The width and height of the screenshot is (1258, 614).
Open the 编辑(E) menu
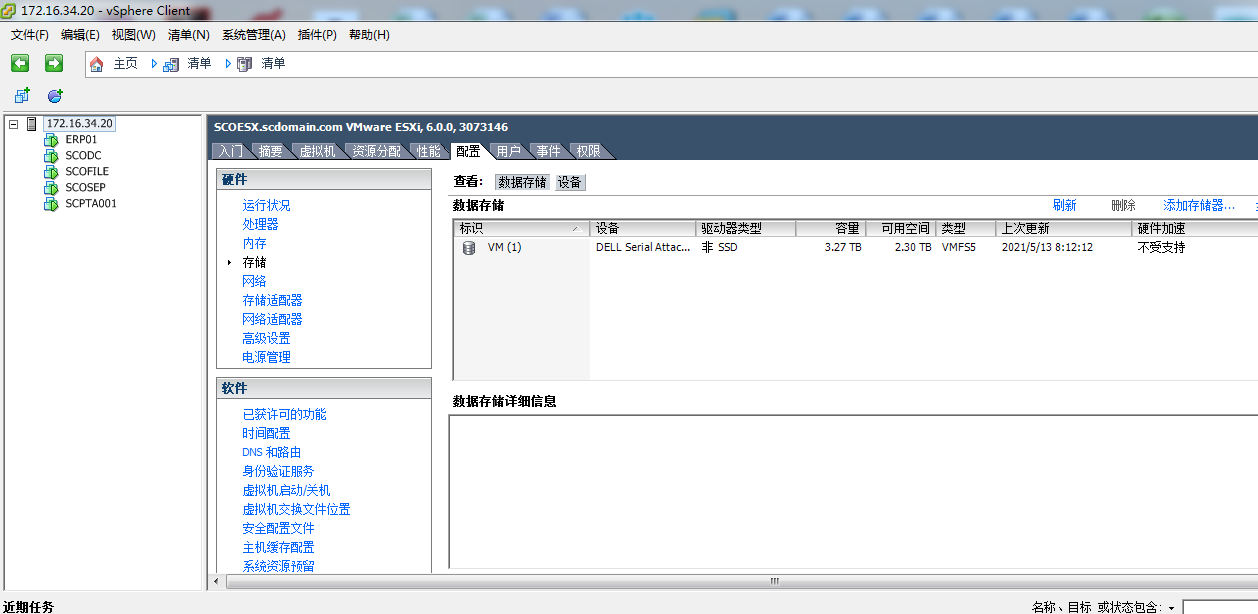point(80,35)
